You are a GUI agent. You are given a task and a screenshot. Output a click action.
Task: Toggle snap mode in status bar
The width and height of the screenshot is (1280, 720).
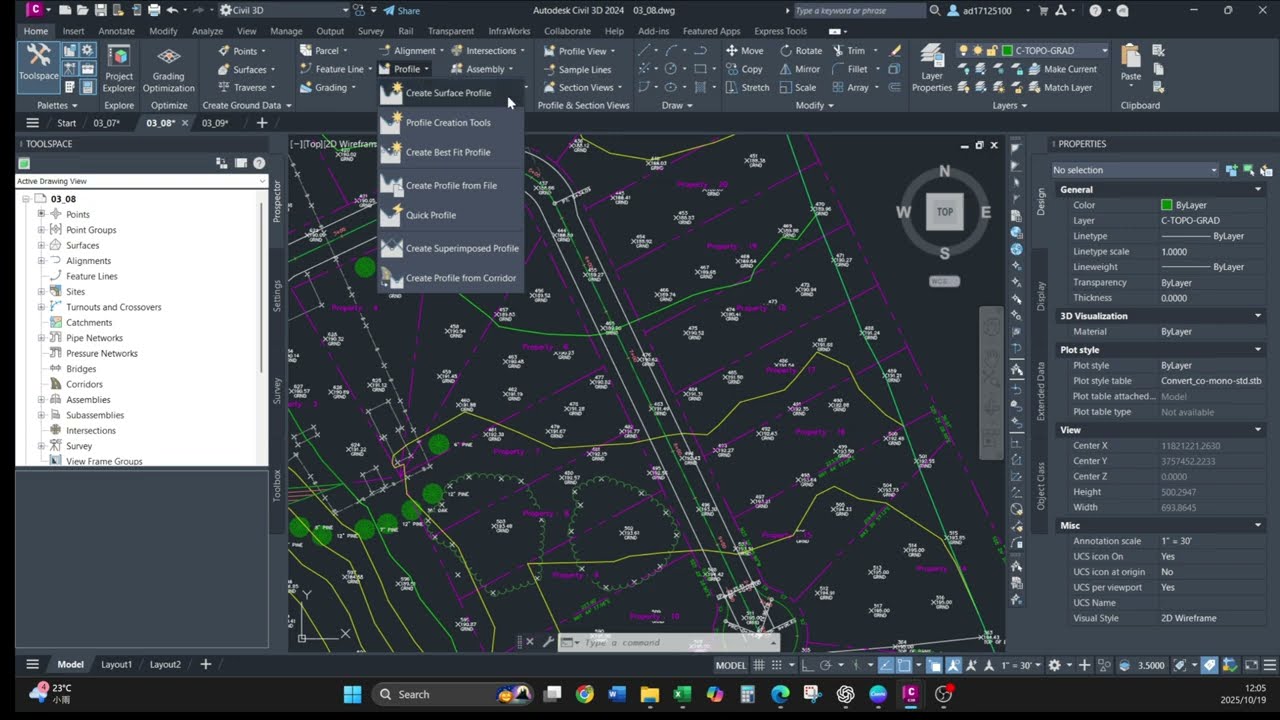click(x=777, y=665)
